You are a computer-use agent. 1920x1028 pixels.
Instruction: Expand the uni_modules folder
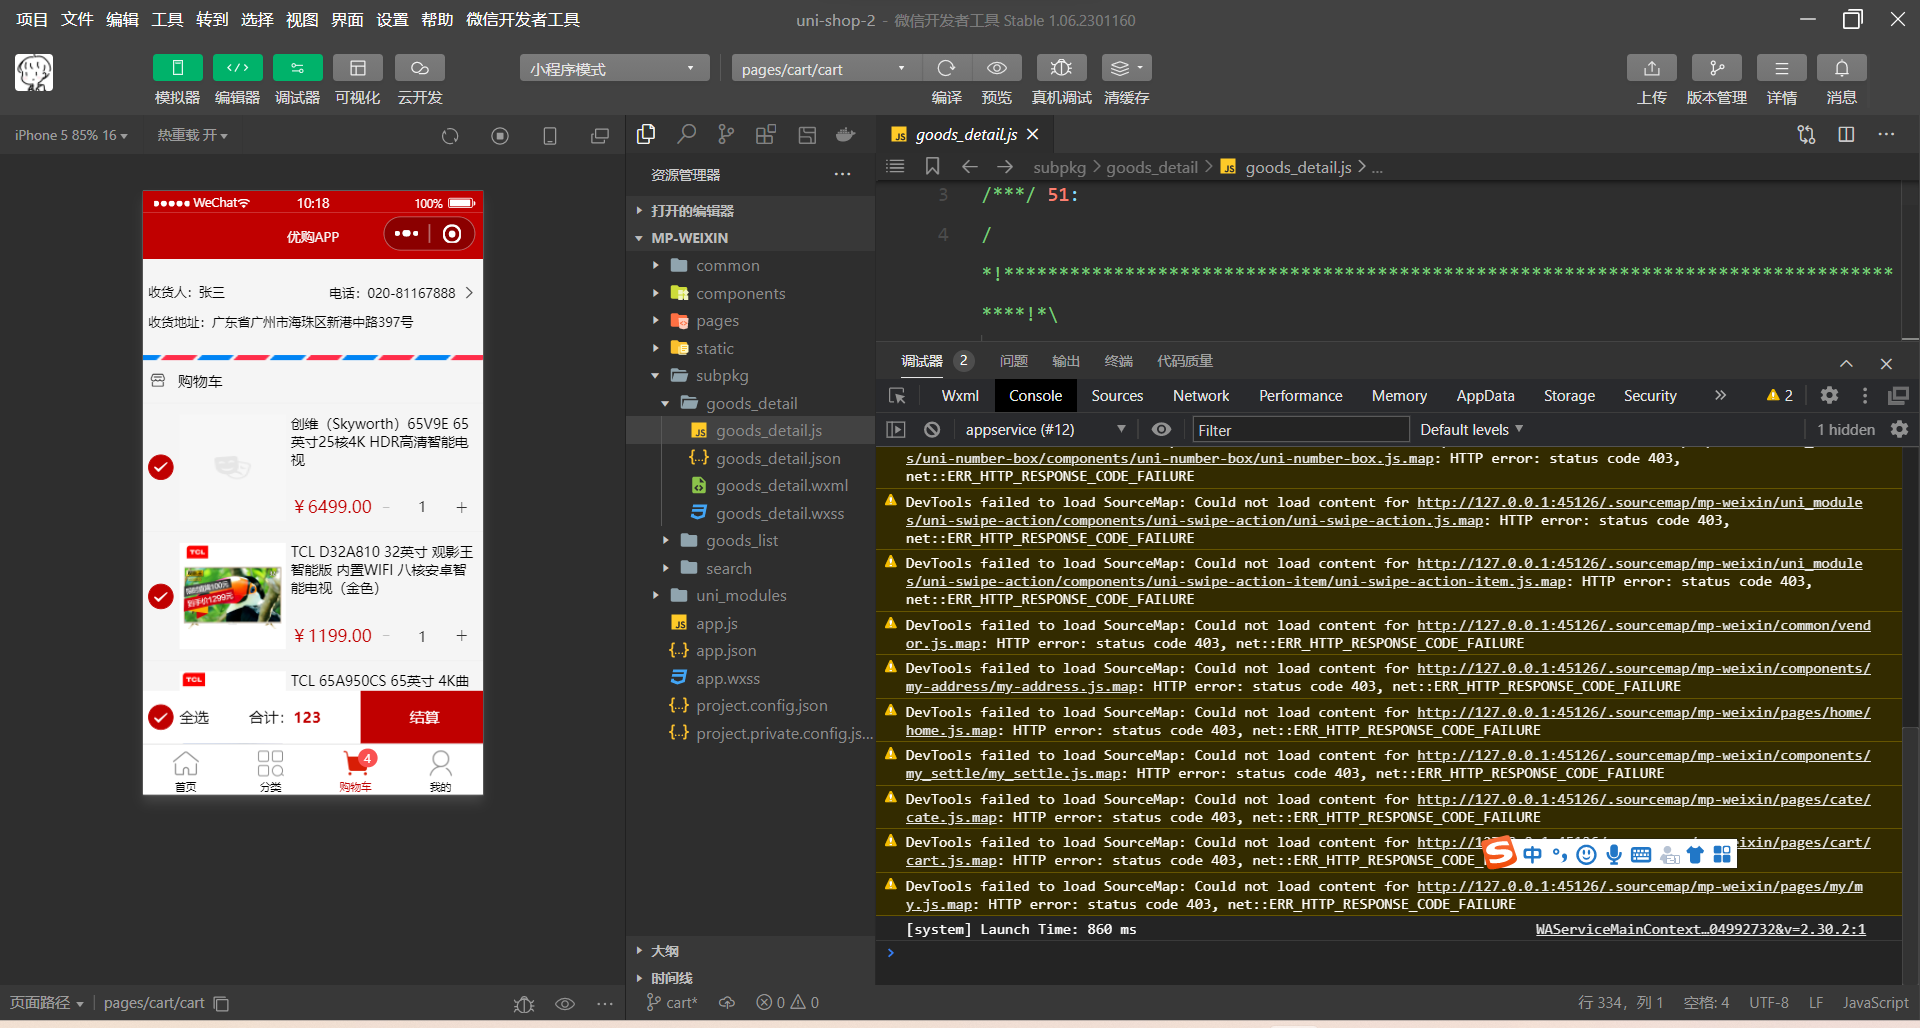coord(740,595)
